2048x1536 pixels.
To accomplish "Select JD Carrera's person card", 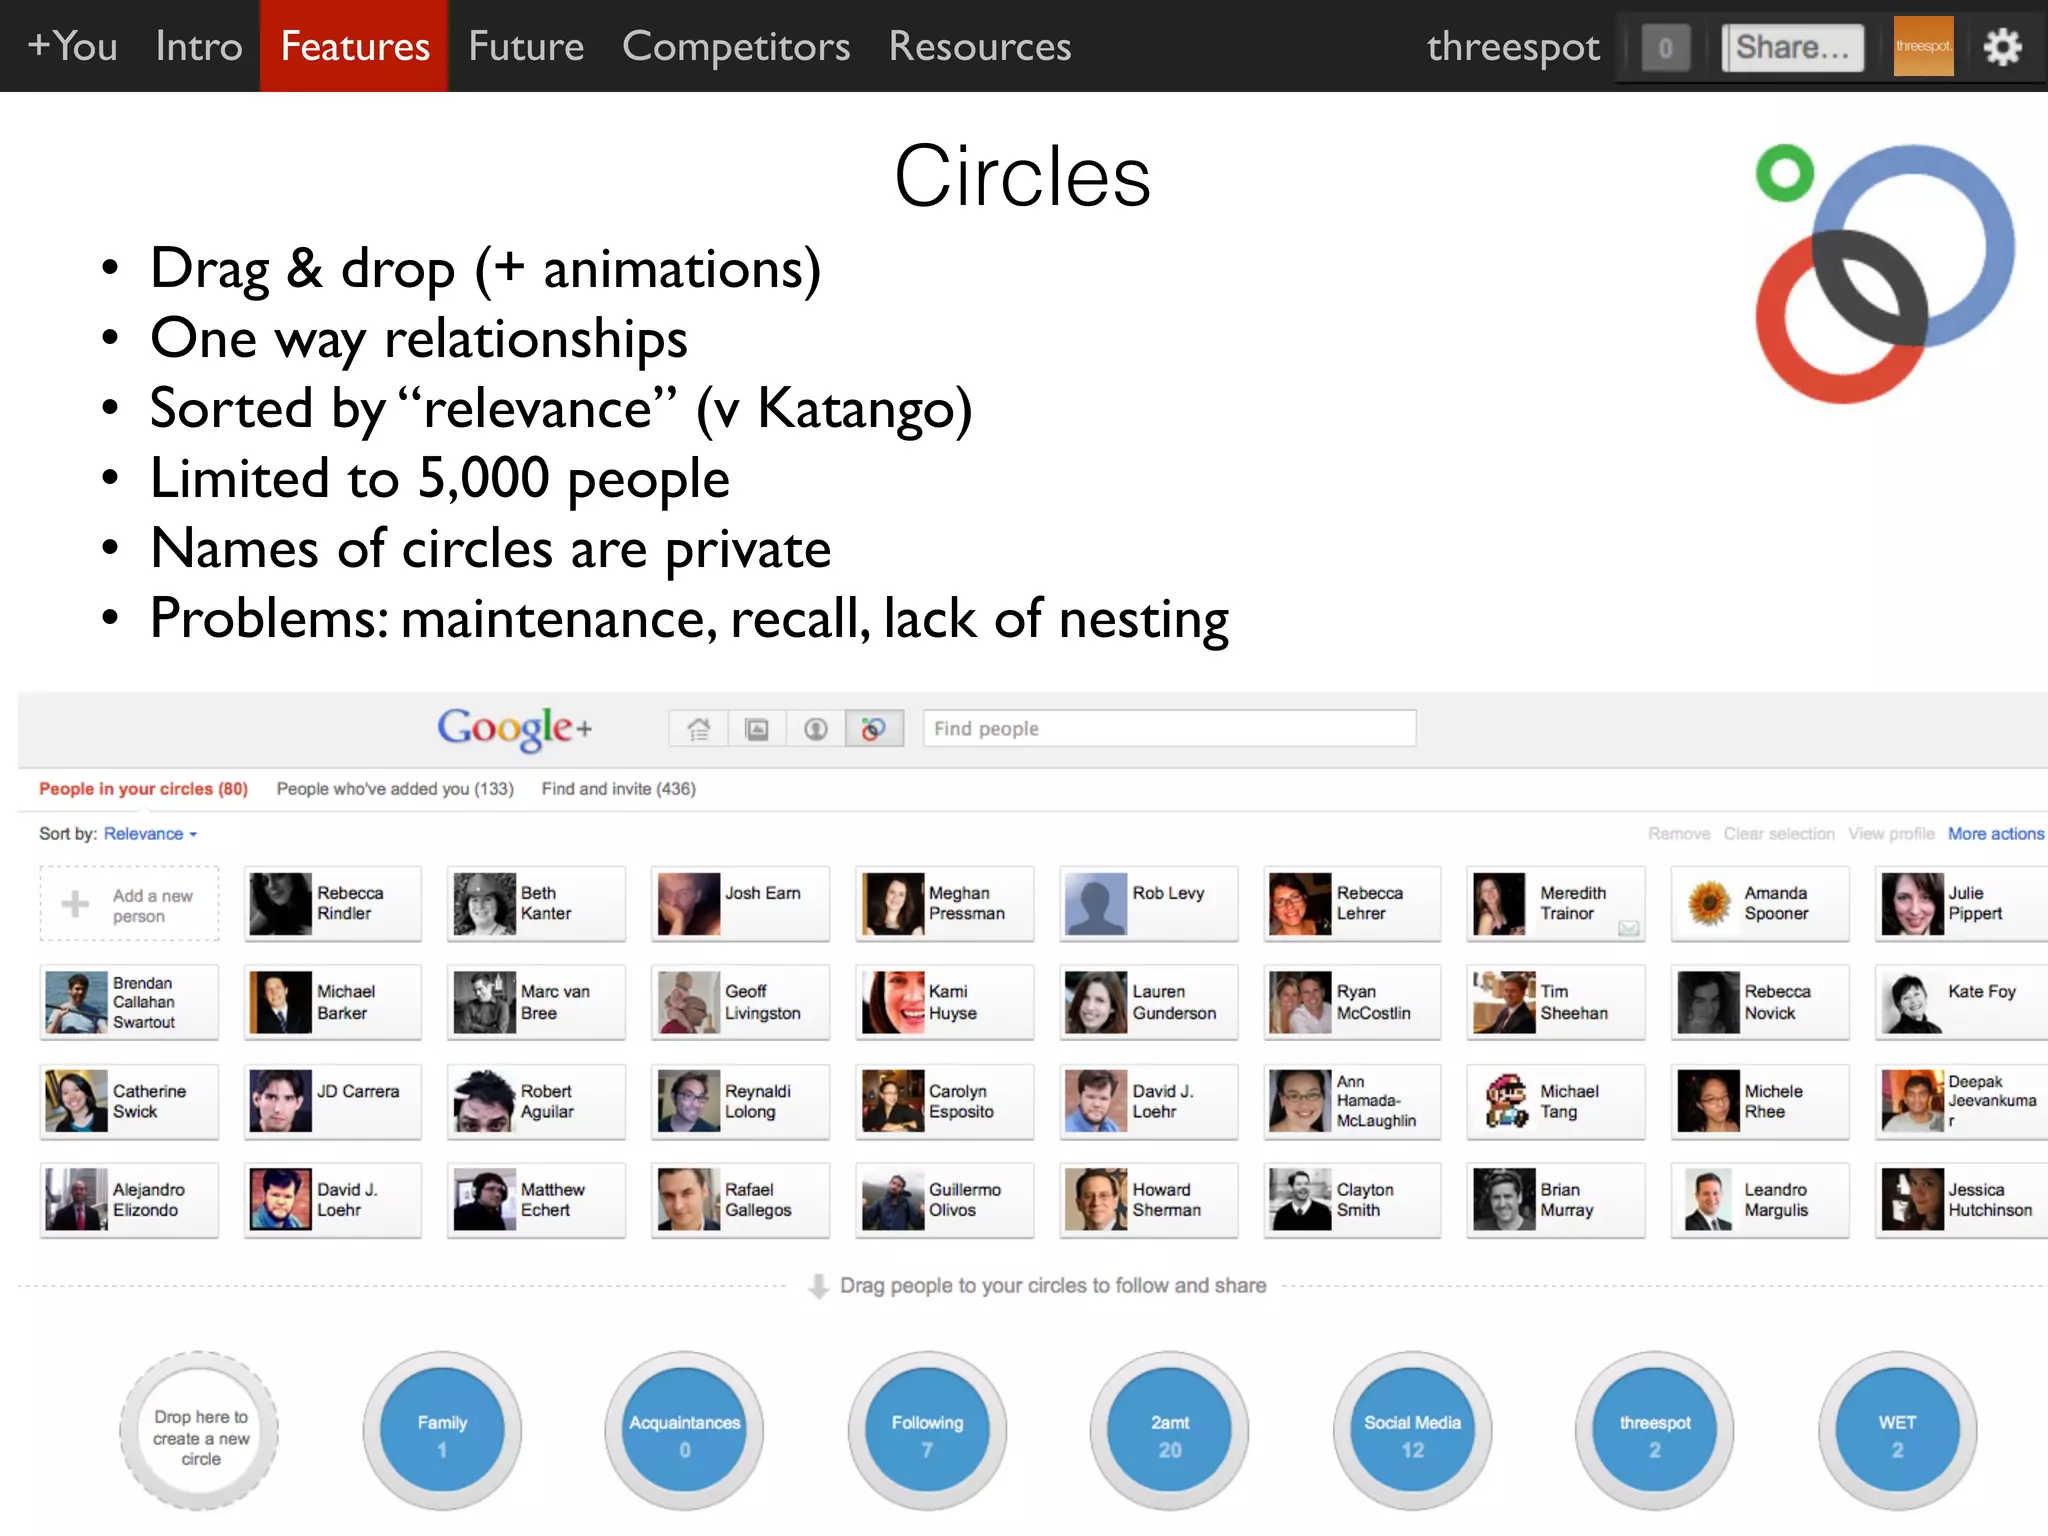I will coord(333,1101).
